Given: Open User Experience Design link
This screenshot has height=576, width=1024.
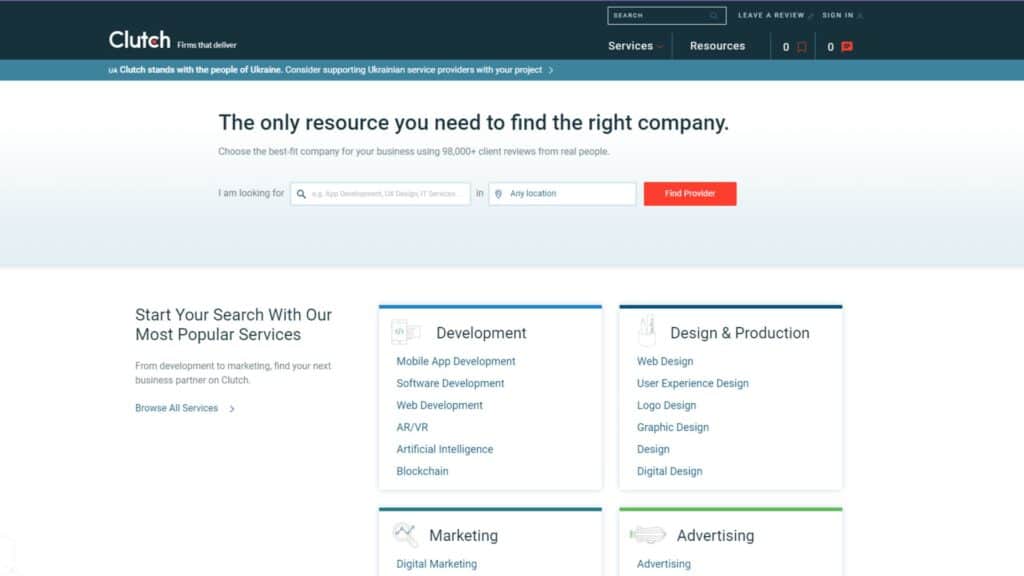Looking at the screenshot, I should tap(692, 383).
